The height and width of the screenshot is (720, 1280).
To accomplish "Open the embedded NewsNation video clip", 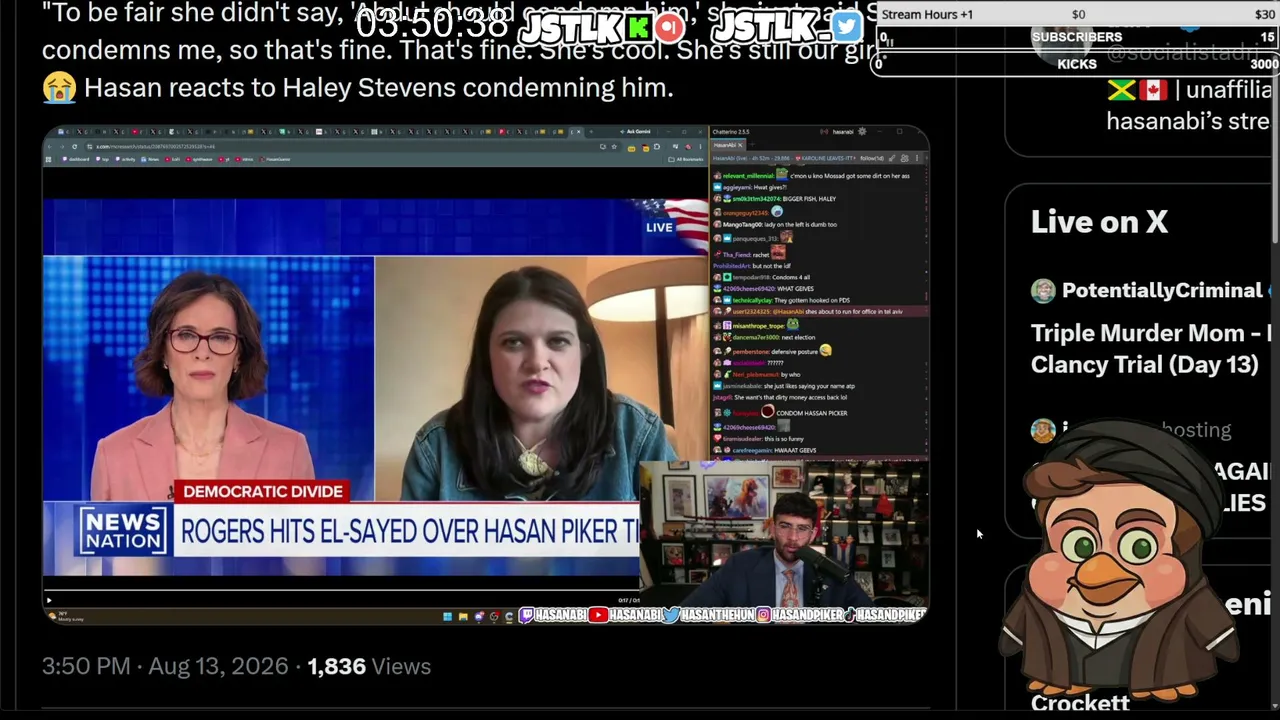I will click(x=485, y=375).
